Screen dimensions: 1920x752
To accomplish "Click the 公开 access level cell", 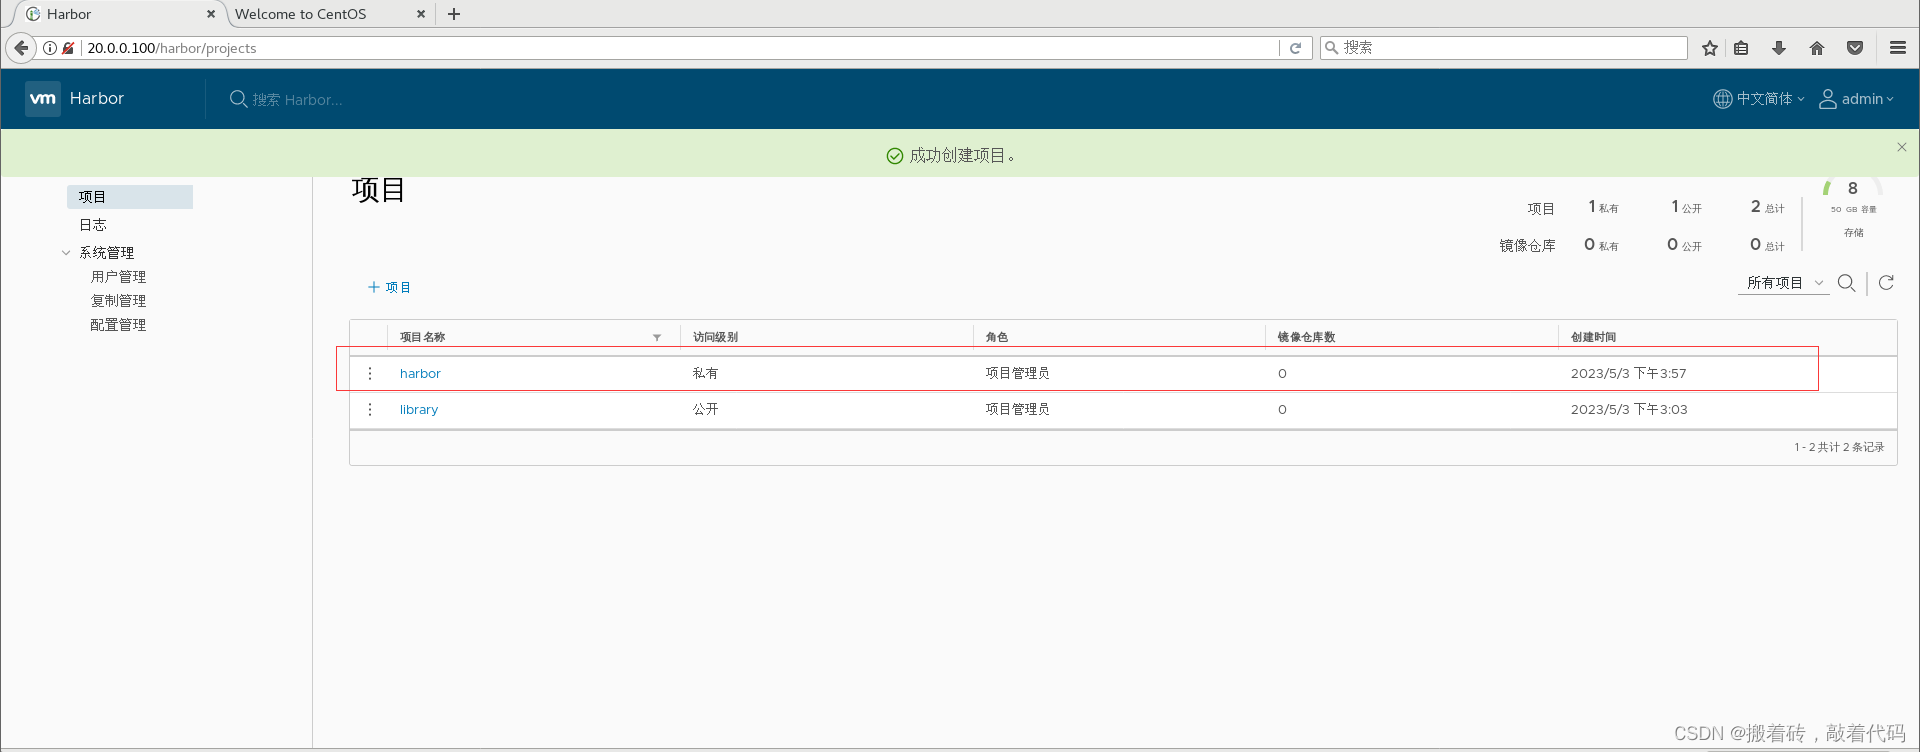I will pyautogui.click(x=705, y=409).
